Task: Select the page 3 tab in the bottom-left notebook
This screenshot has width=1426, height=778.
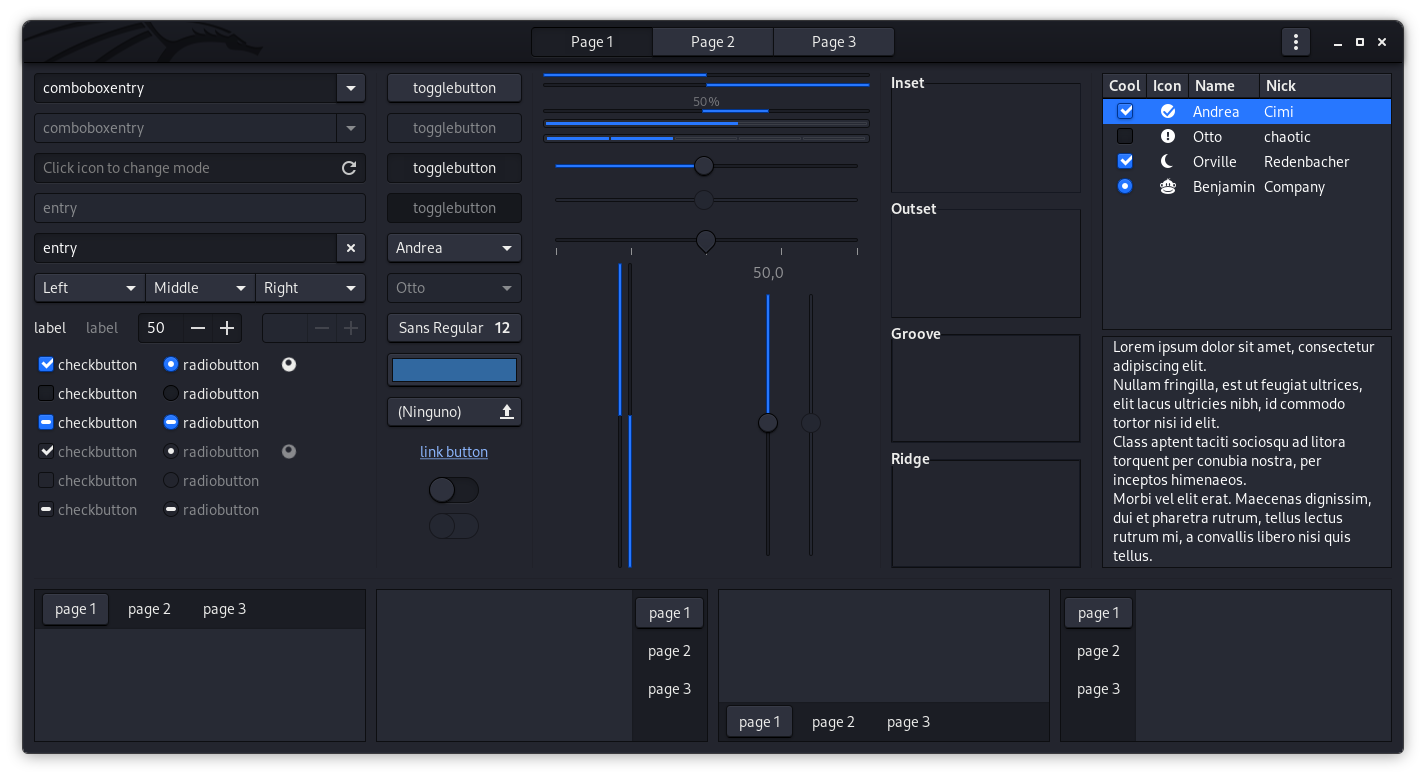Action: click(224, 609)
